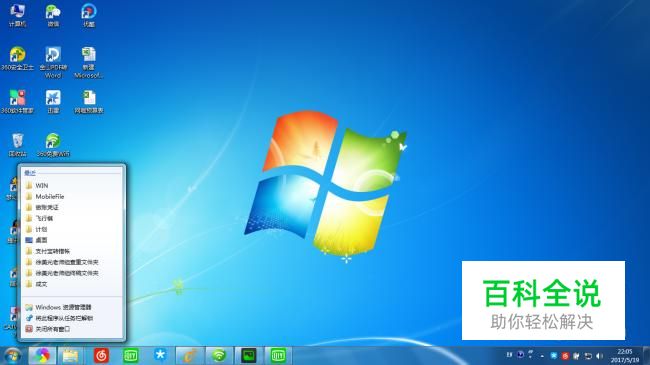Click the Windows Start orb
650x365 pixels.
click(x=12, y=355)
